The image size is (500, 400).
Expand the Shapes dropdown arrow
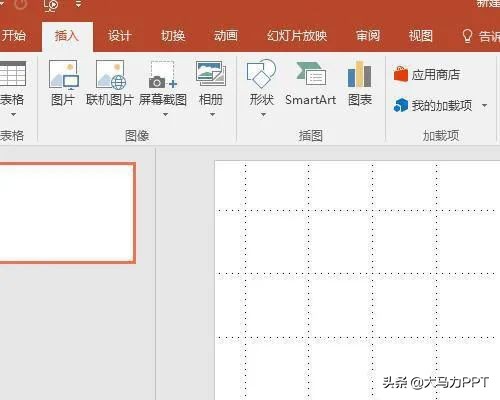[263, 115]
